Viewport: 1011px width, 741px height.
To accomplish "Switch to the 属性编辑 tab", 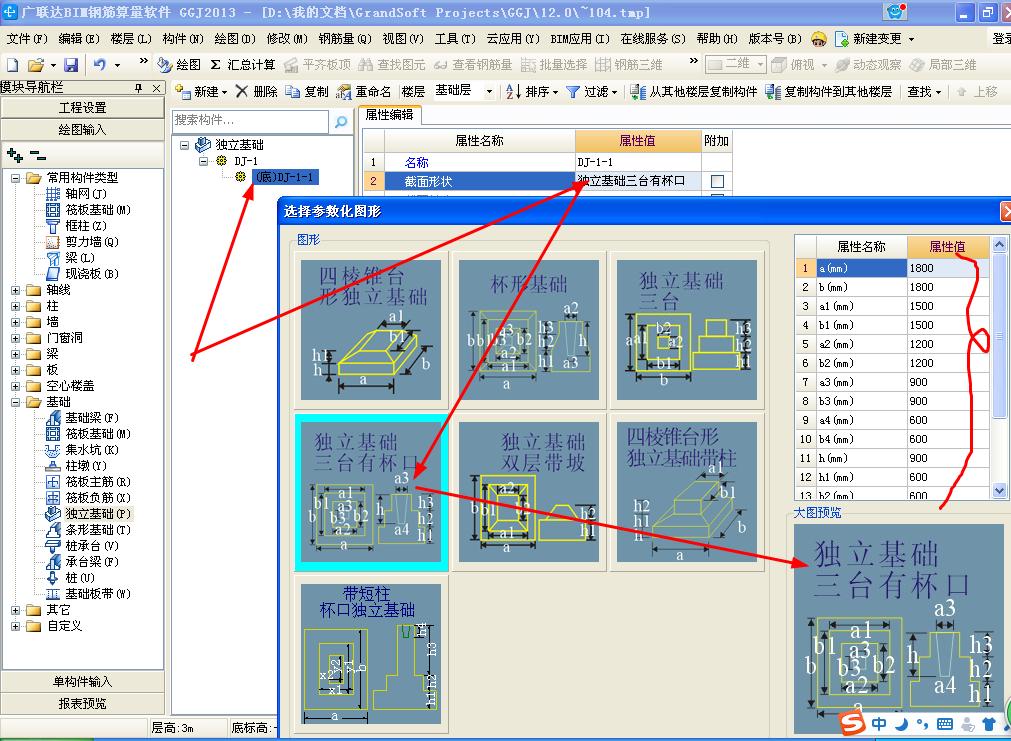I will point(389,115).
